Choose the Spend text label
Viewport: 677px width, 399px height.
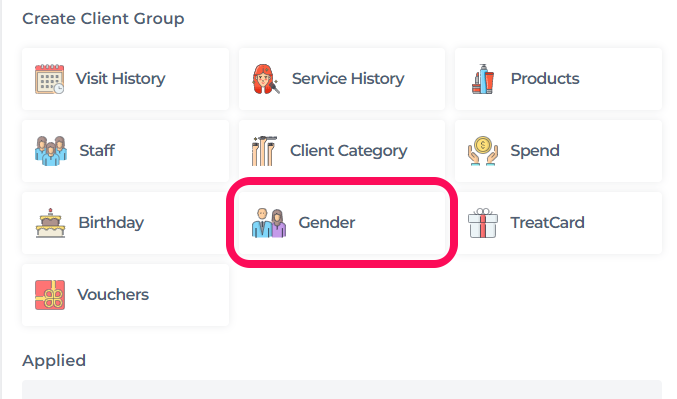[535, 151]
